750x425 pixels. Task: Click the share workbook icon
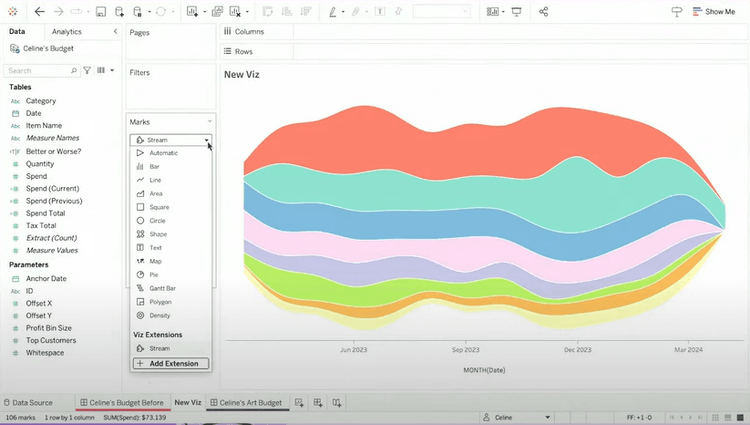click(x=543, y=12)
